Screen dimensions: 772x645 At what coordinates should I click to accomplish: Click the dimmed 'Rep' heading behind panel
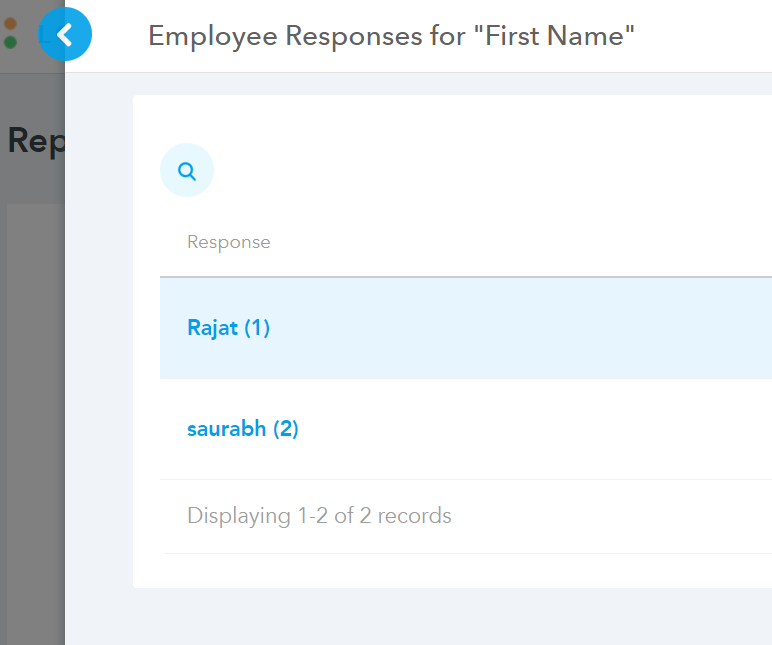point(36,141)
